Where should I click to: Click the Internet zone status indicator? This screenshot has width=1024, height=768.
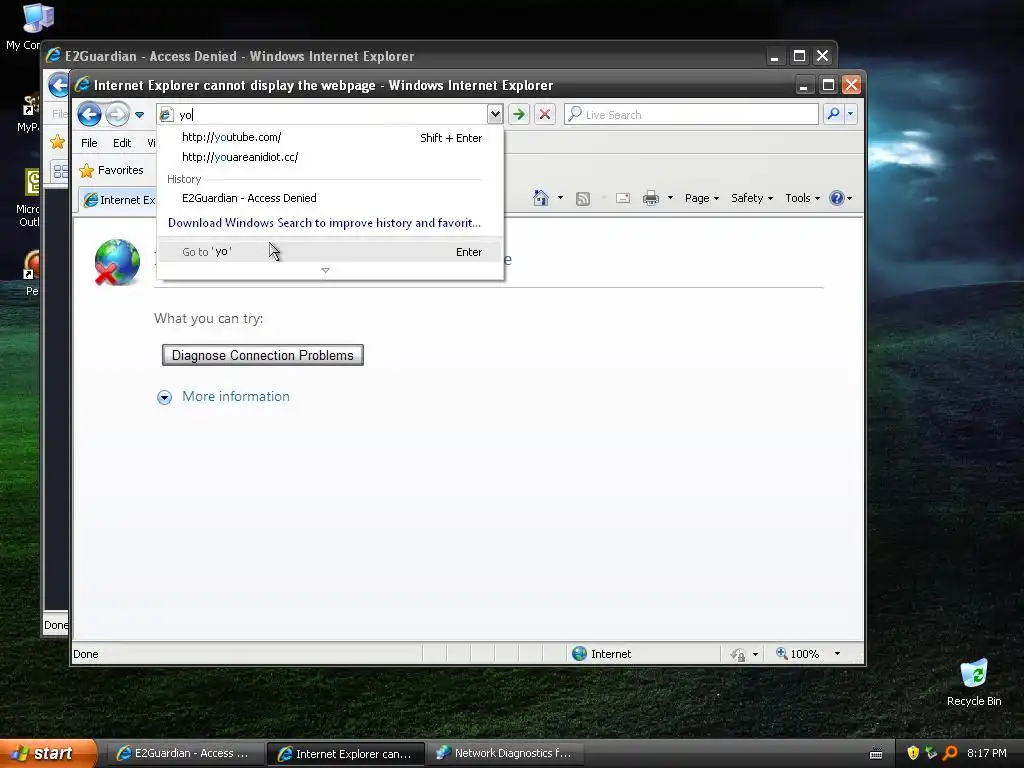(601, 654)
